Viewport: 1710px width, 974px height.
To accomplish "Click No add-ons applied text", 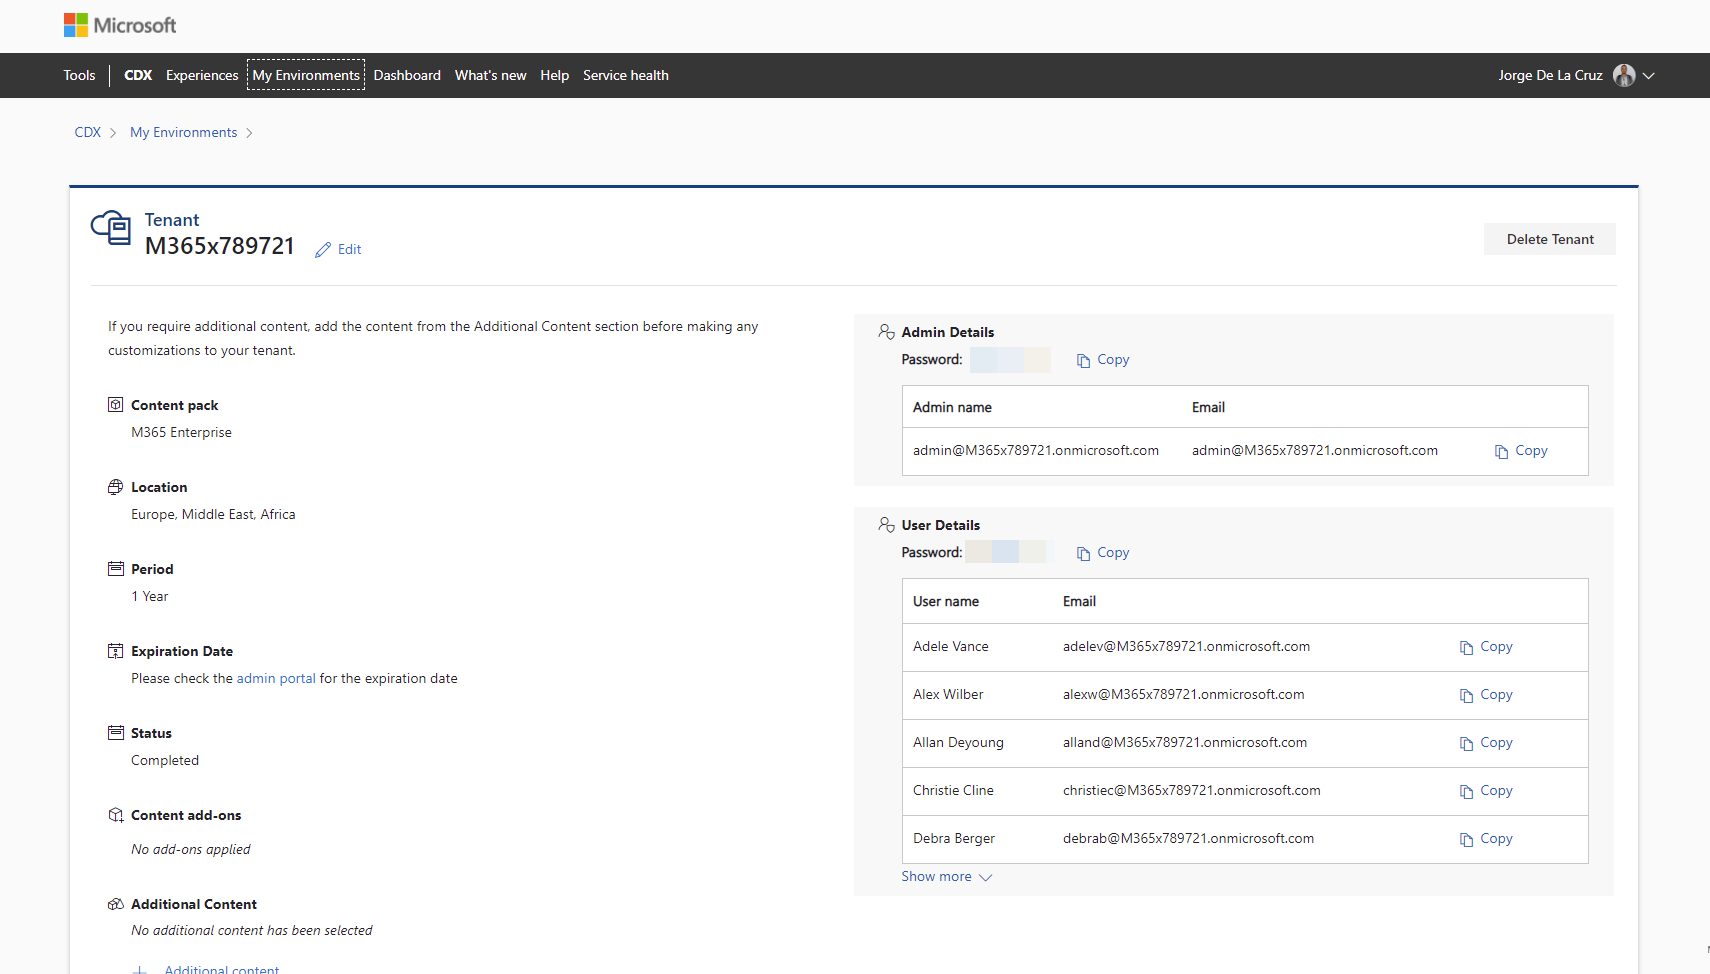I will (x=191, y=849).
